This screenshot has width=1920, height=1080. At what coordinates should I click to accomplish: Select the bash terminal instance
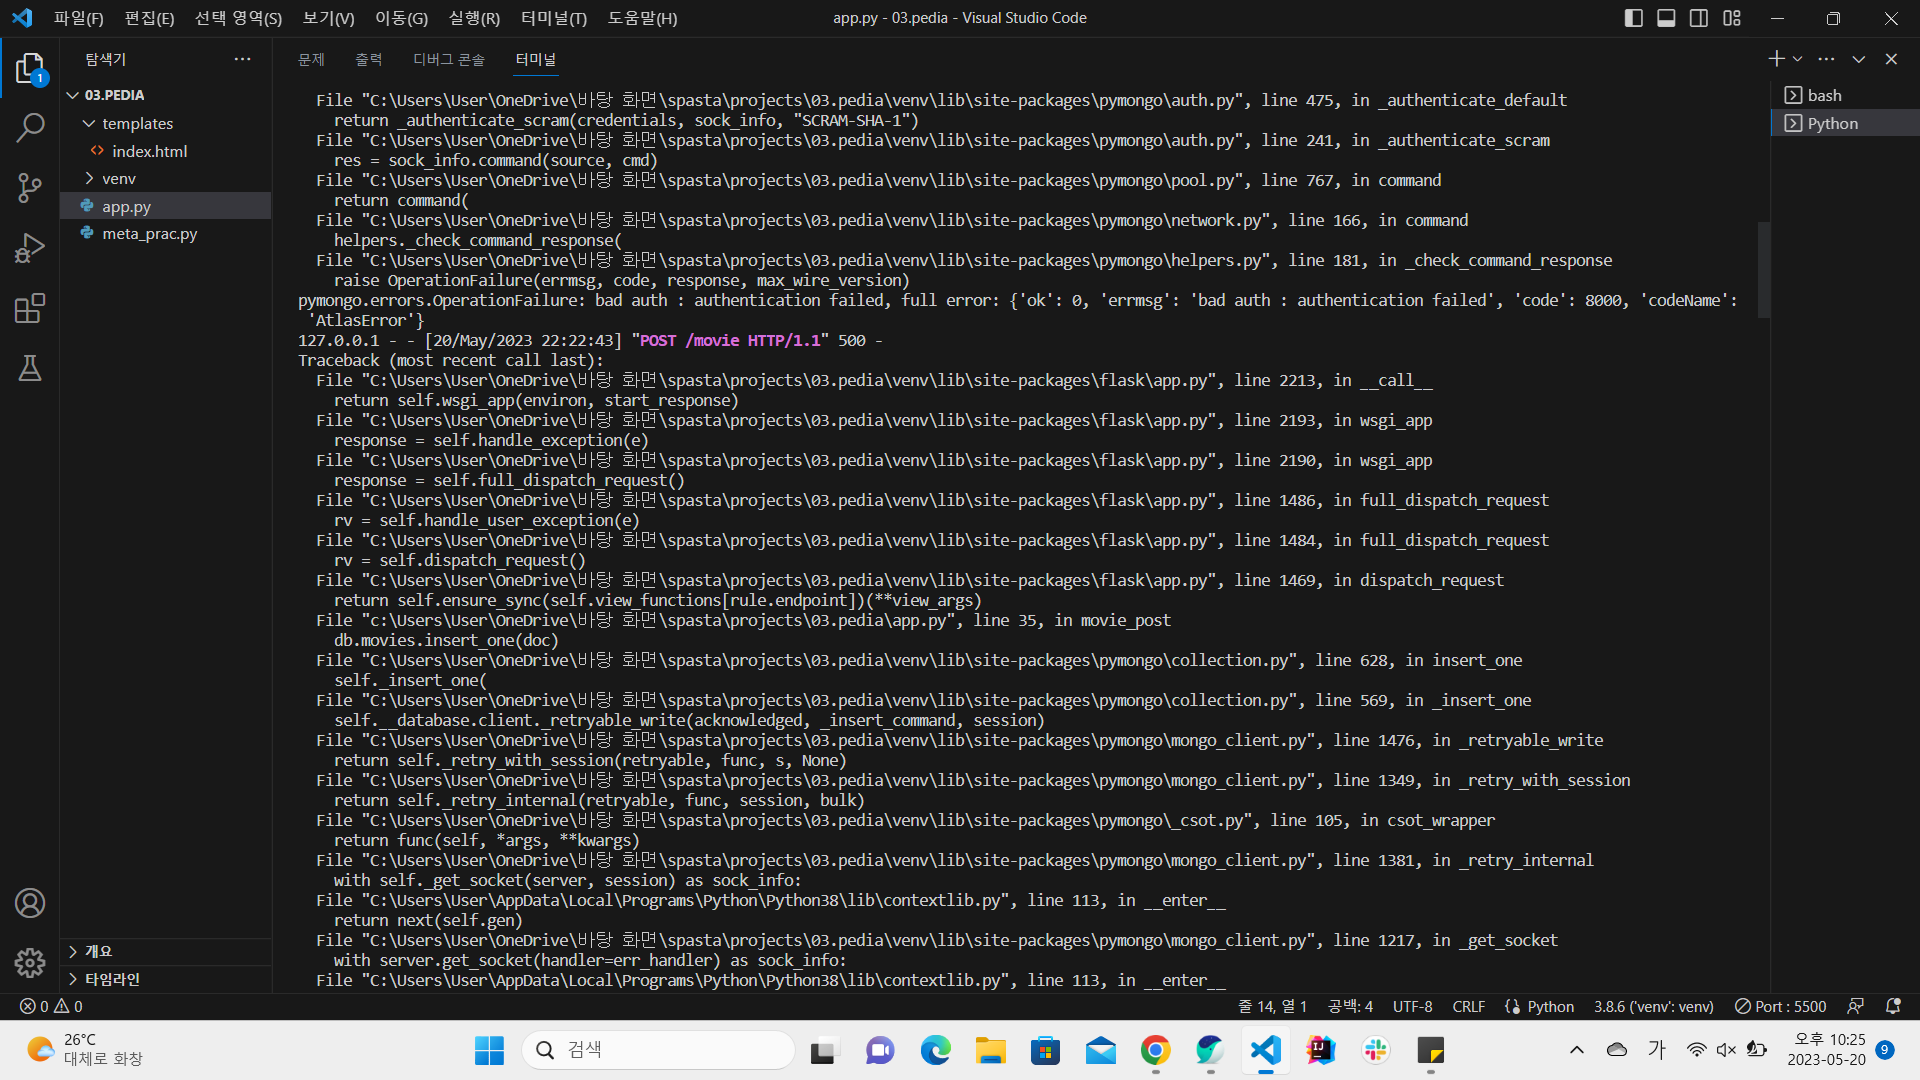[x=1844, y=95]
